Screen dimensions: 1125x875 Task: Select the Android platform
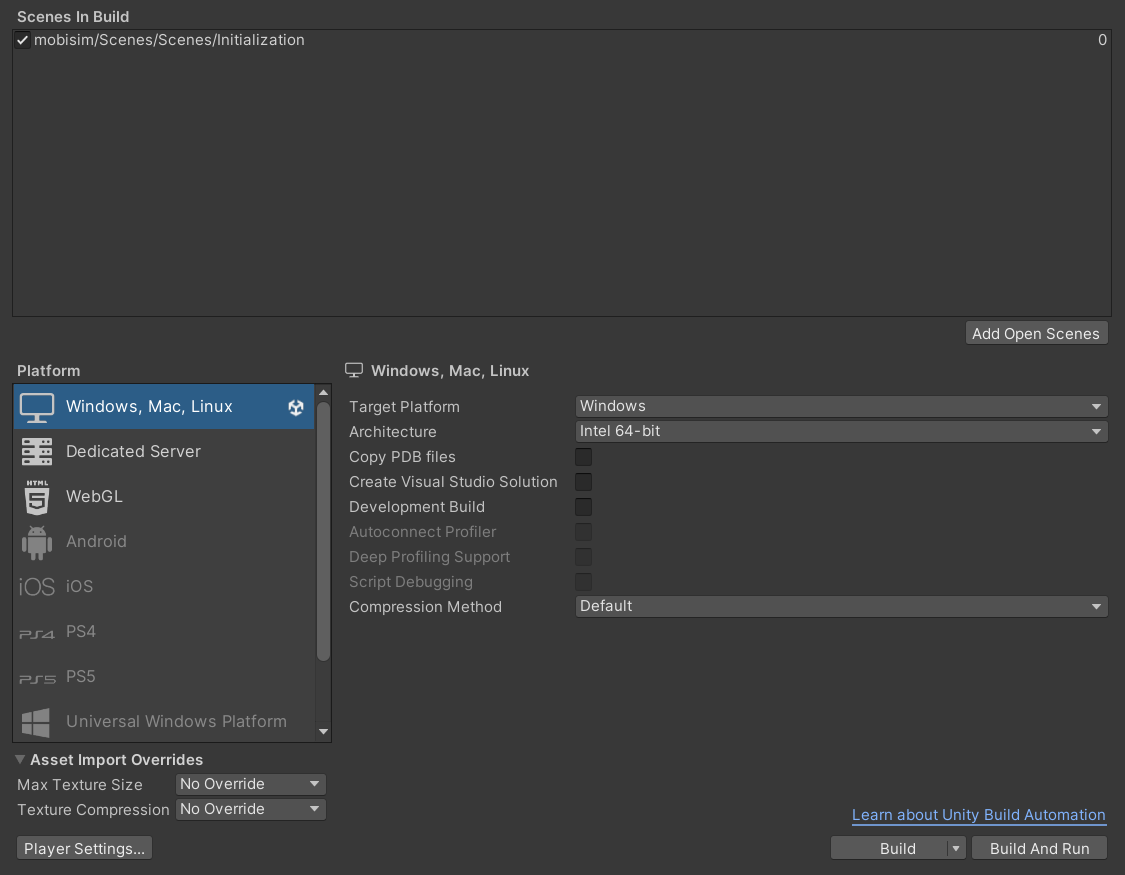point(164,542)
